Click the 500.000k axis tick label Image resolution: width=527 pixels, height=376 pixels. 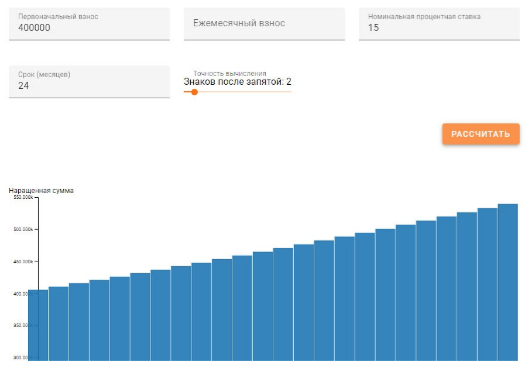tap(23, 229)
